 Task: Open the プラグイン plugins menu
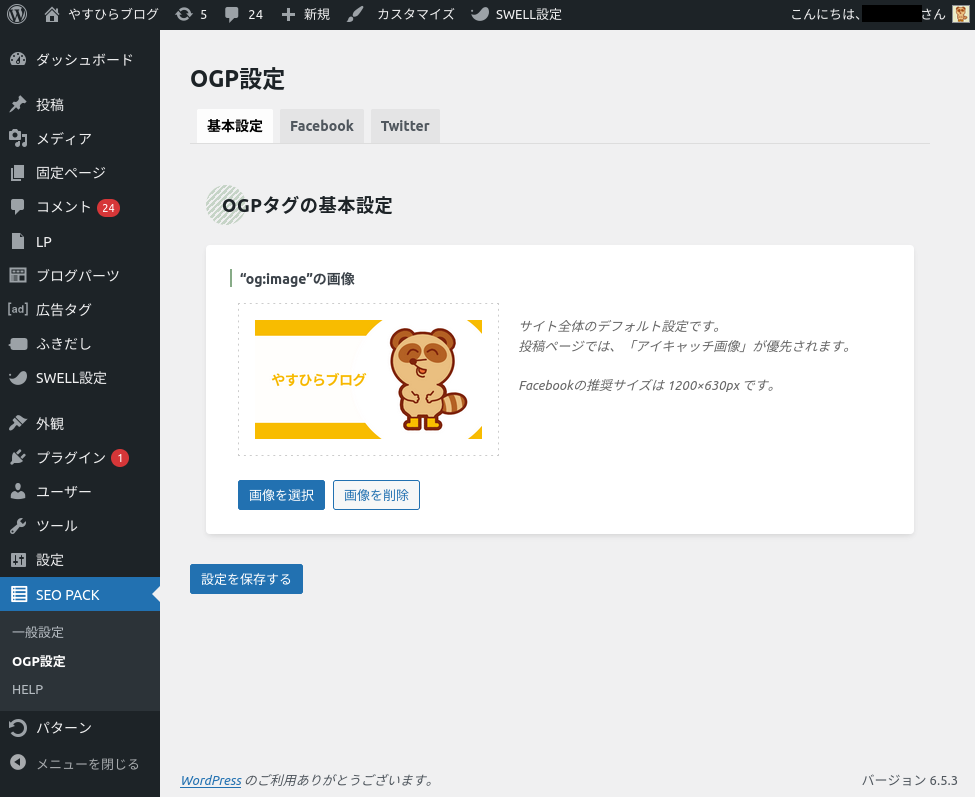70,458
